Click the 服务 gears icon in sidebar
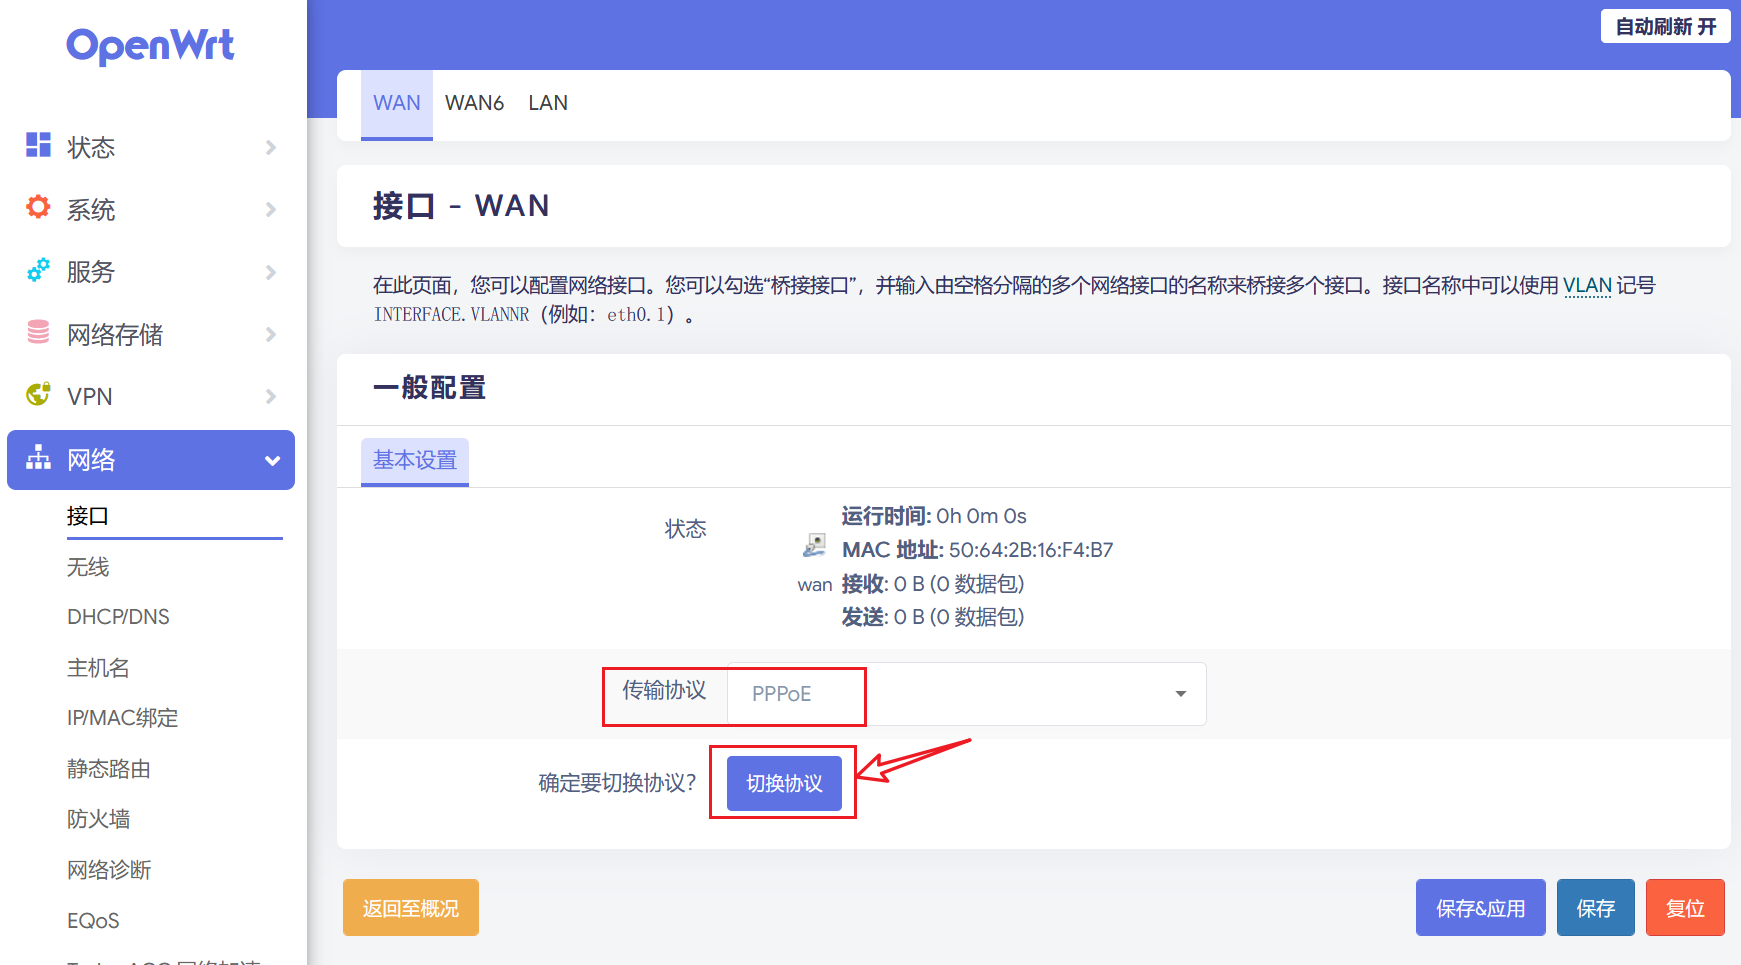This screenshot has width=1741, height=965. [x=38, y=270]
